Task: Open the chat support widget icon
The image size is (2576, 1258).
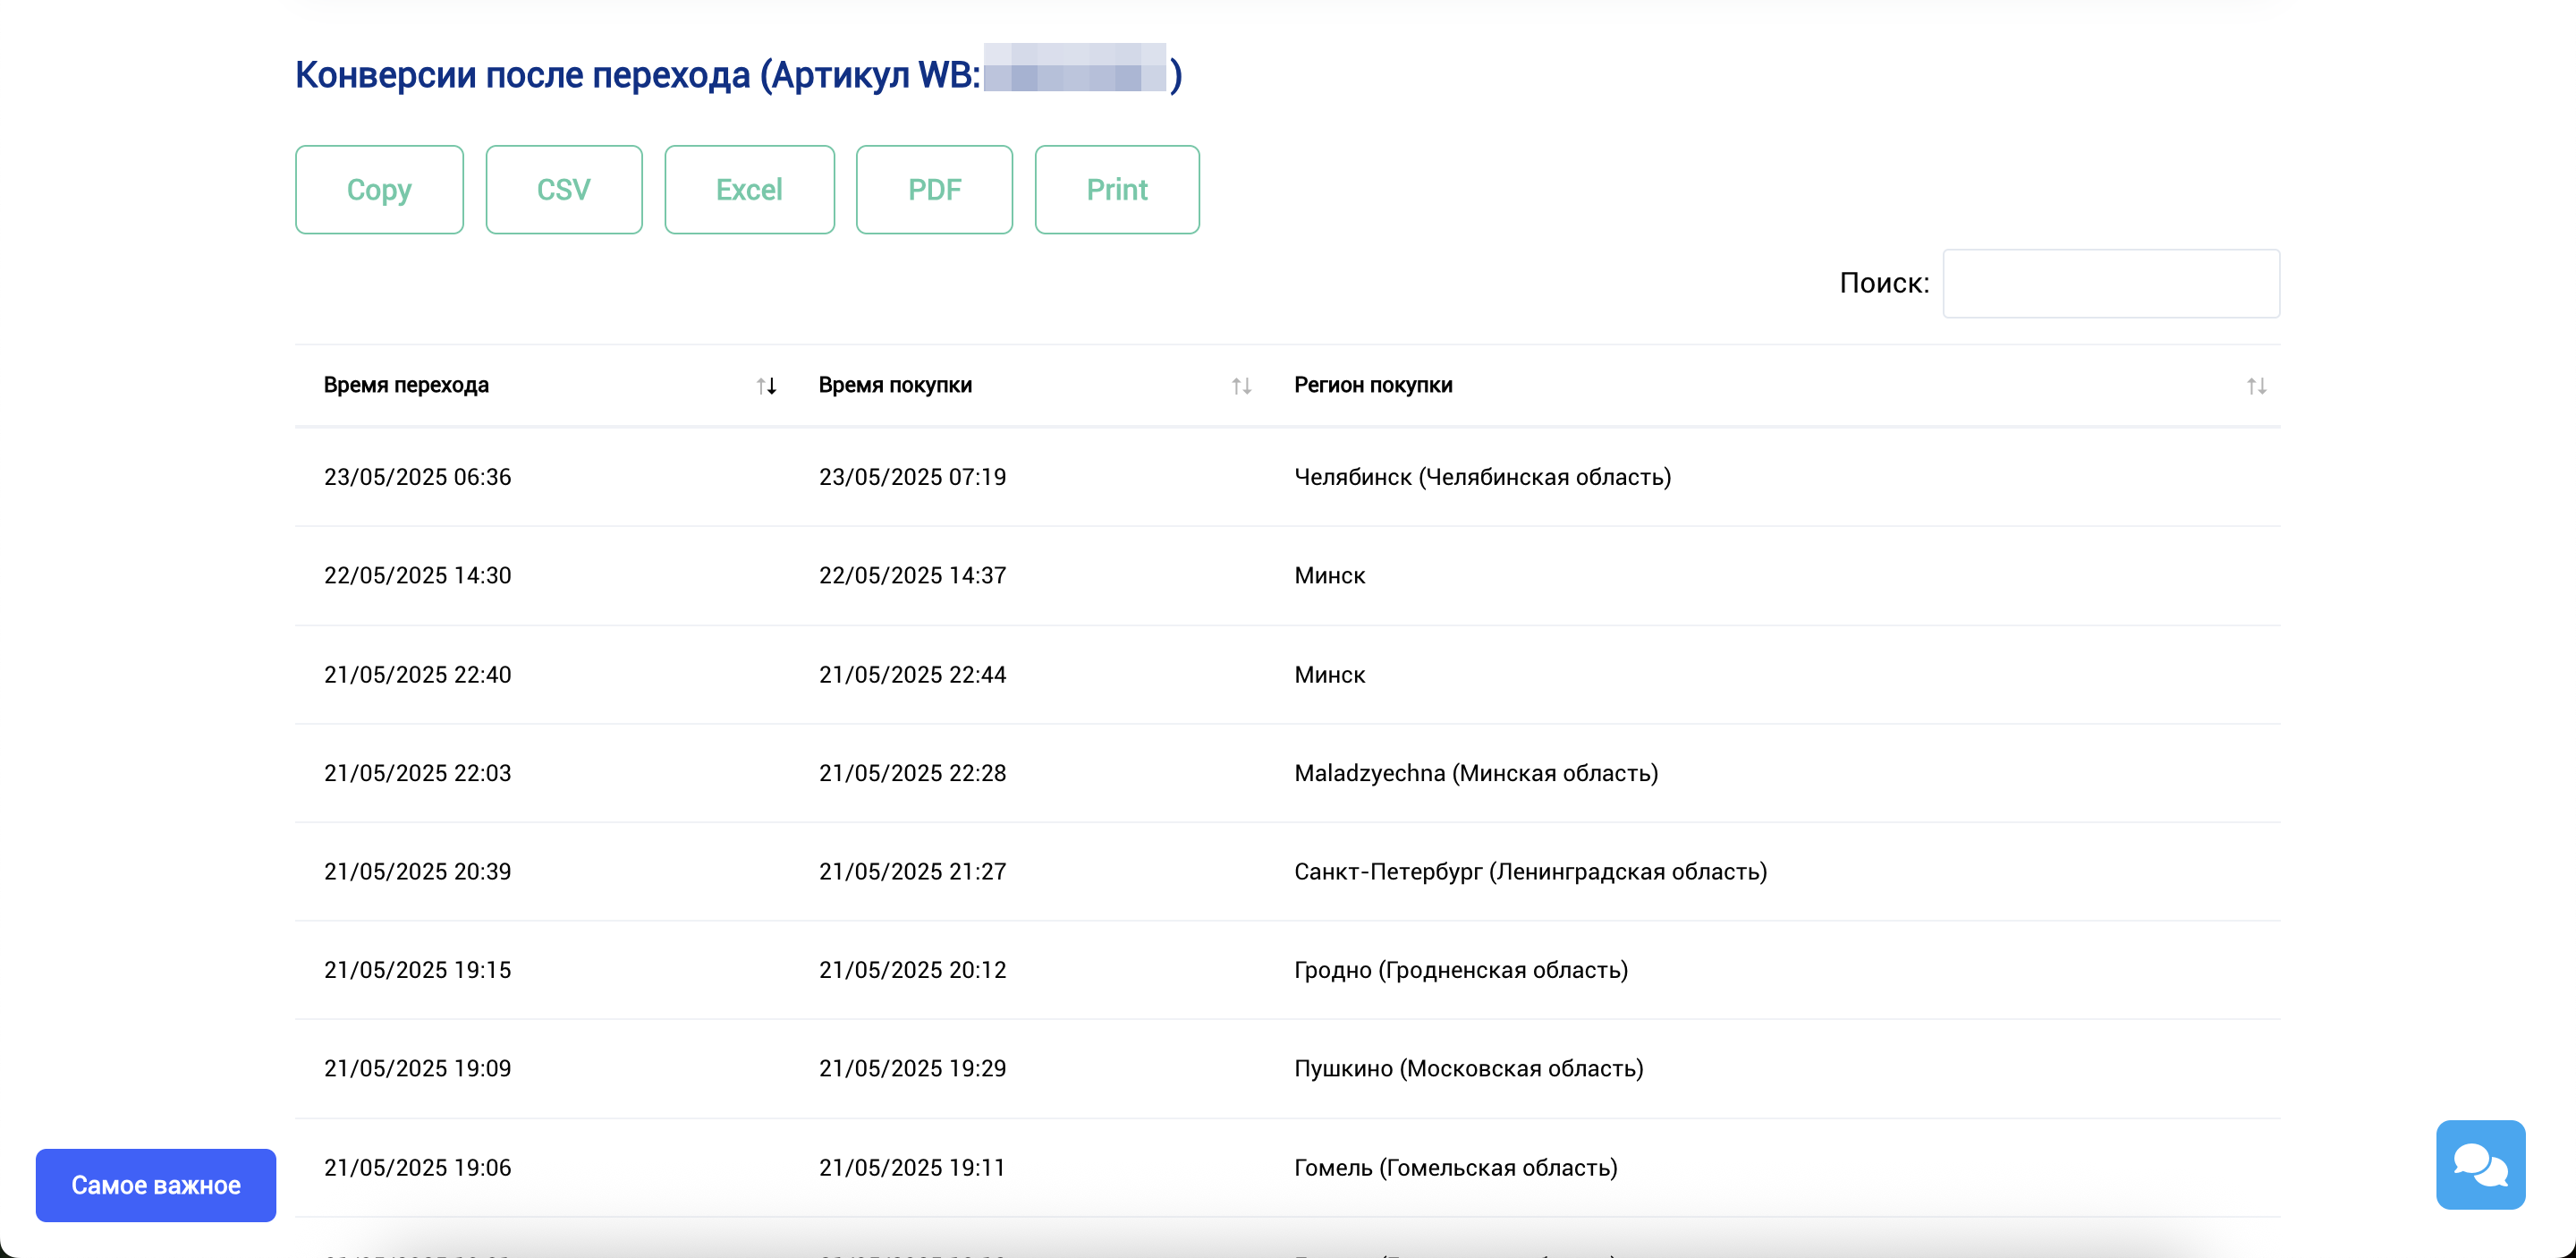Action: coord(2480,1164)
